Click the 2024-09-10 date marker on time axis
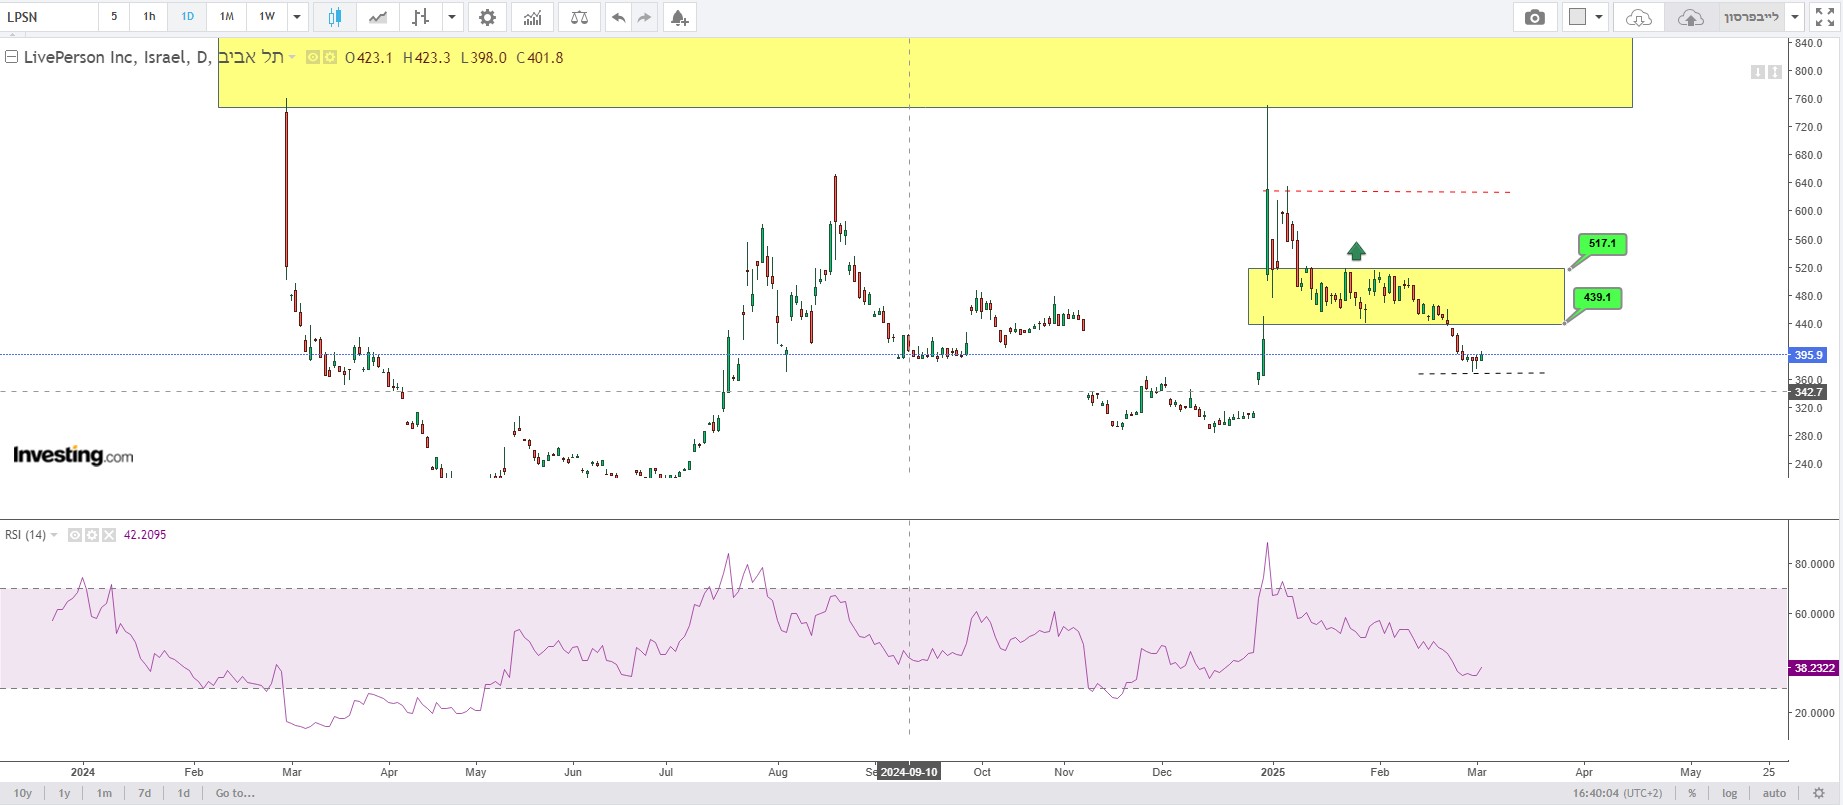The width and height of the screenshot is (1843, 805). point(908,772)
